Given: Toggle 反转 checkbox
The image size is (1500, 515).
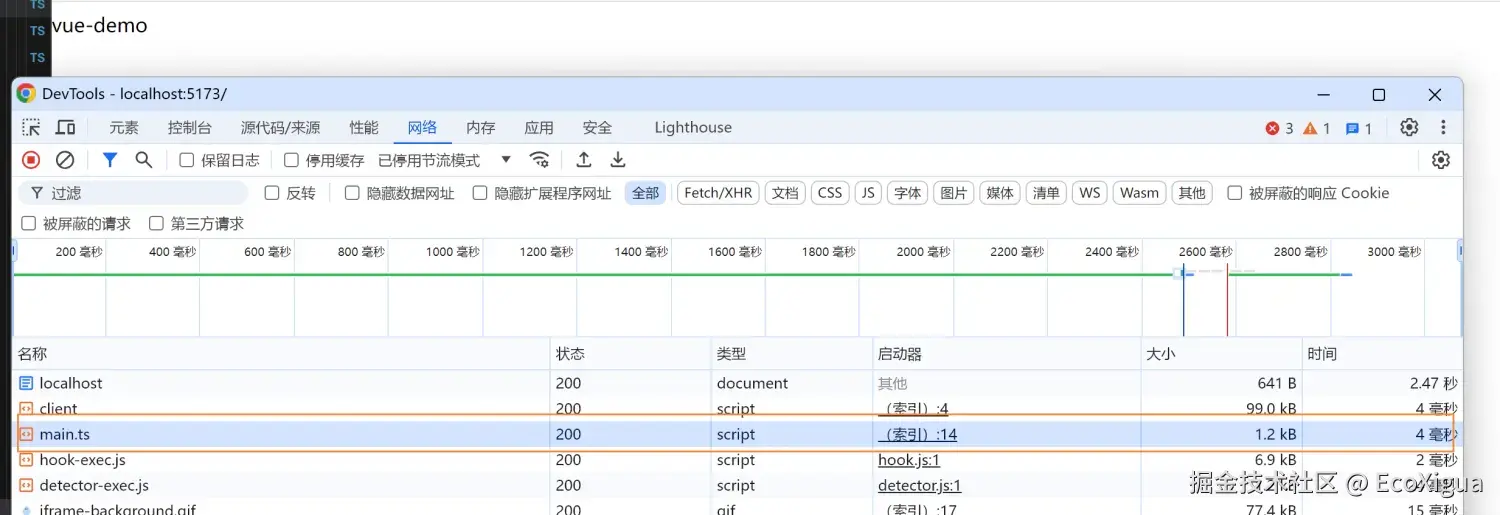Looking at the screenshot, I should pyautogui.click(x=272, y=193).
